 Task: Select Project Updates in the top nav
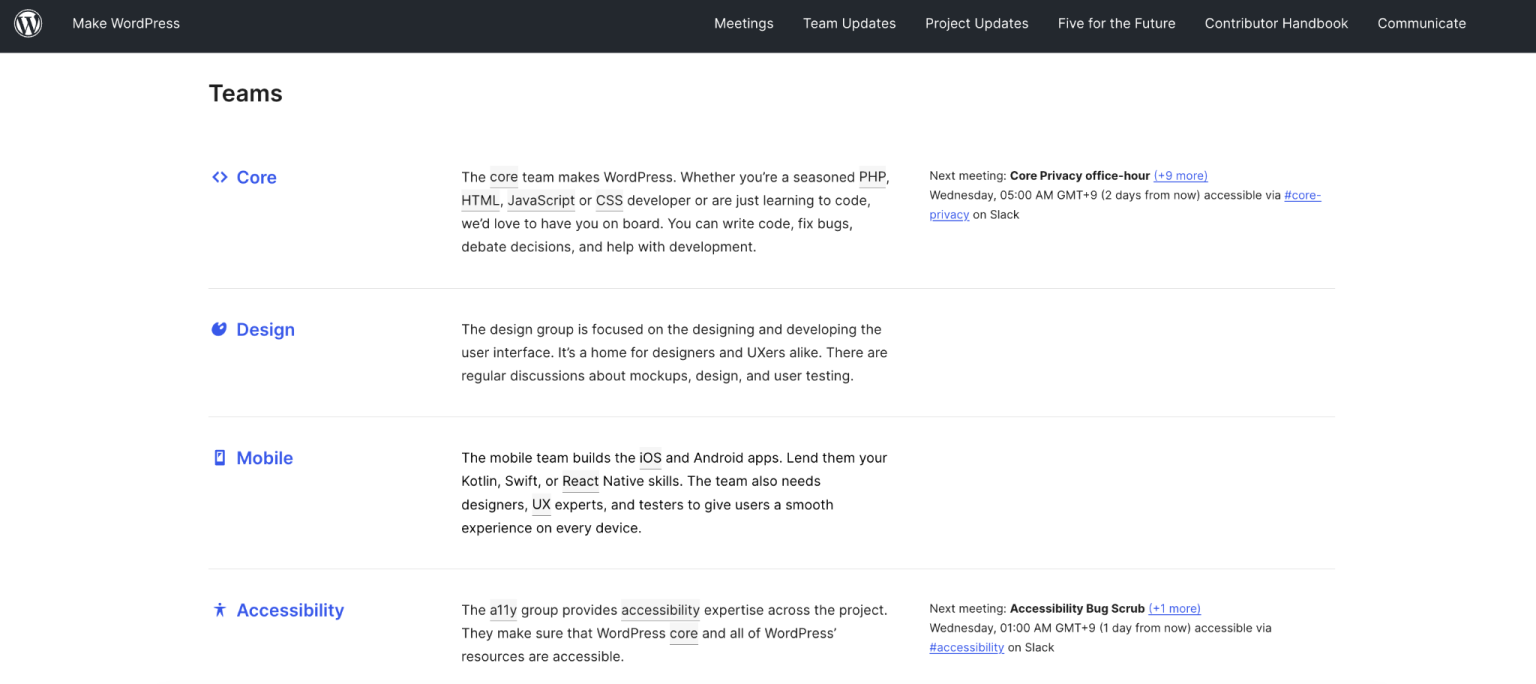point(977,23)
